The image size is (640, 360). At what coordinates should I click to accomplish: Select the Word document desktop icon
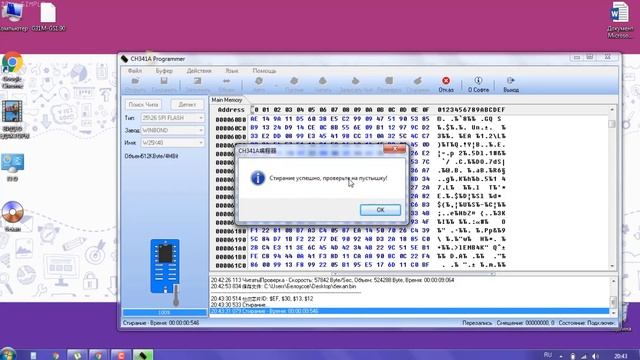coord(620,20)
